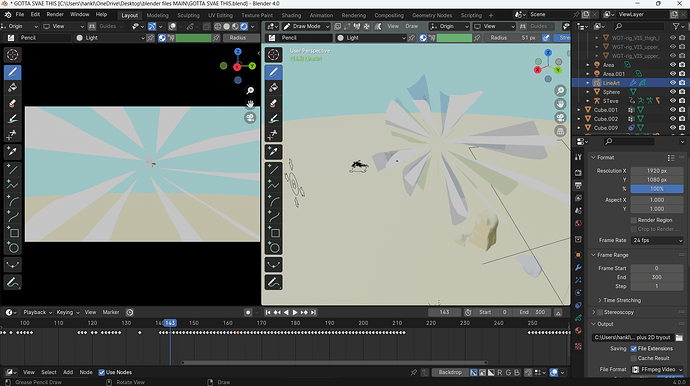Screen dimensions: 690x386
Task: Click the Resolution percentage 100% slider
Action: coord(657,189)
